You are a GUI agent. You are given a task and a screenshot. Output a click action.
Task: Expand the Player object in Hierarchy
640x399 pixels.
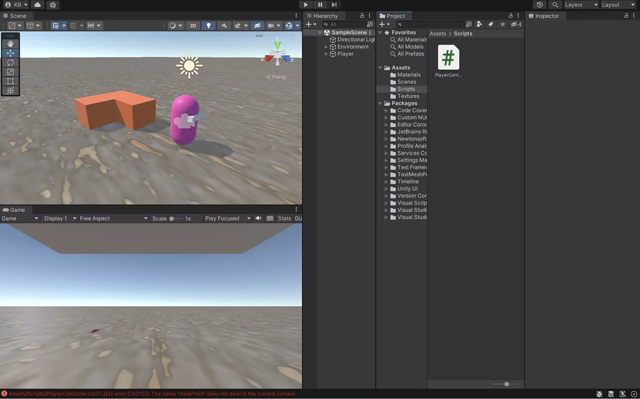pos(326,54)
